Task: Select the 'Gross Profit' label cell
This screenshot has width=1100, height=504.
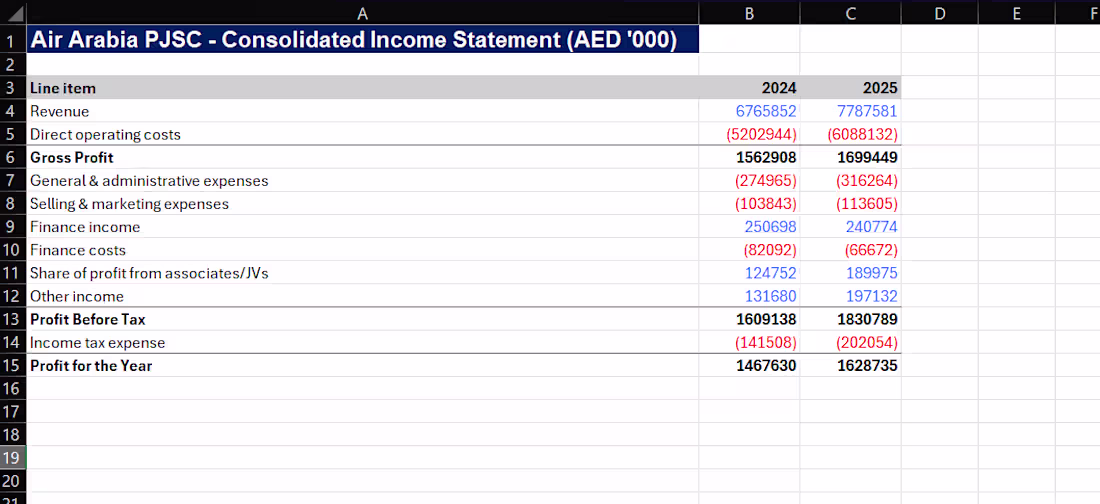Action: click(x=363, y=157)
